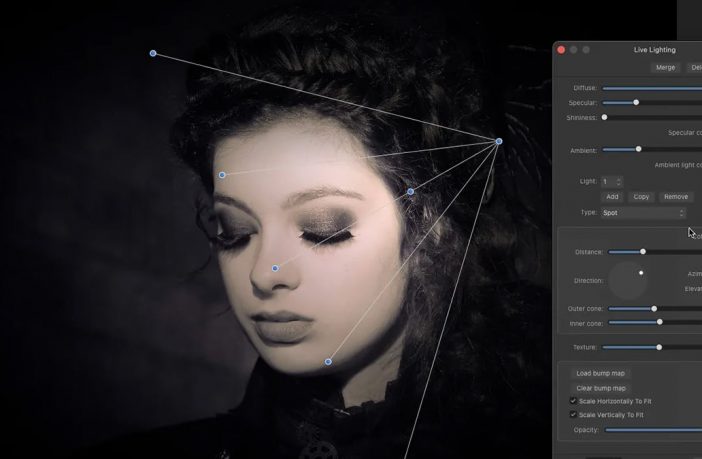The height and width of the screenshot is (459, 702).
Task: Click the light handle in the top-left background
Action: (153, 53)
